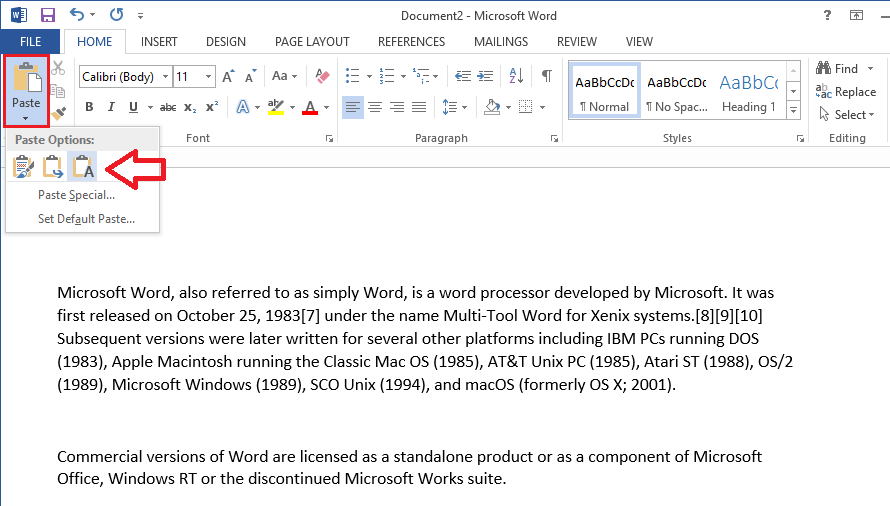Click the Clear All Formatting eraser icon
Viewport: 890px width, 506px height.
(322, 76)
